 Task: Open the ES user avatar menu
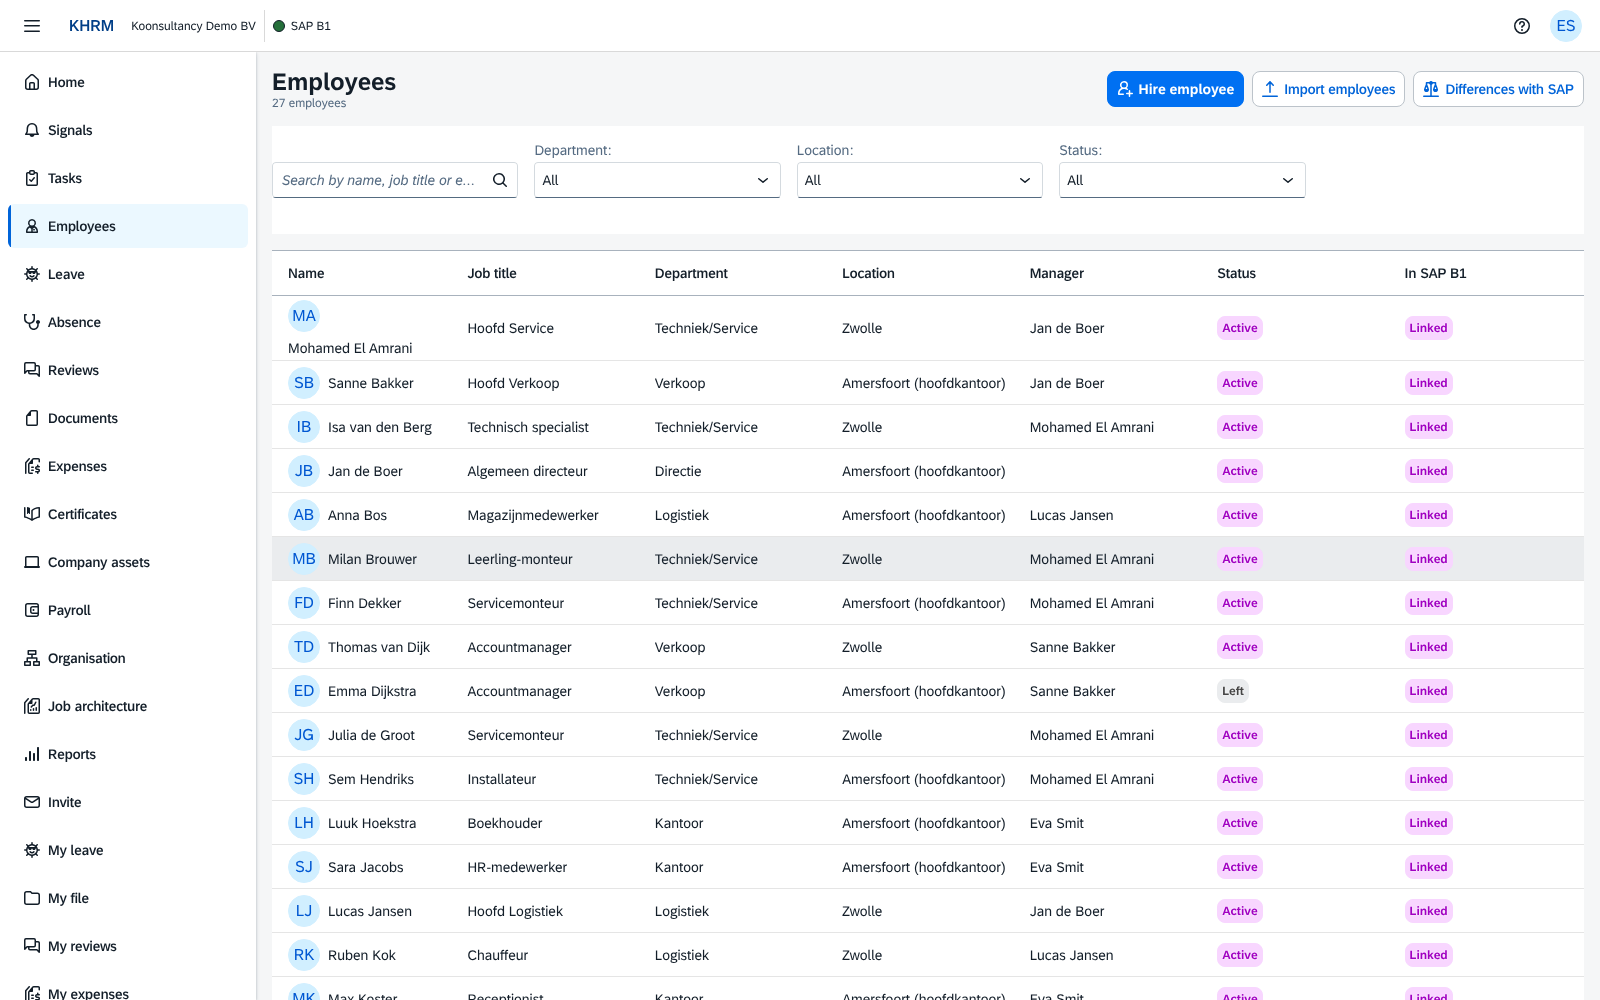(1566, 26)
